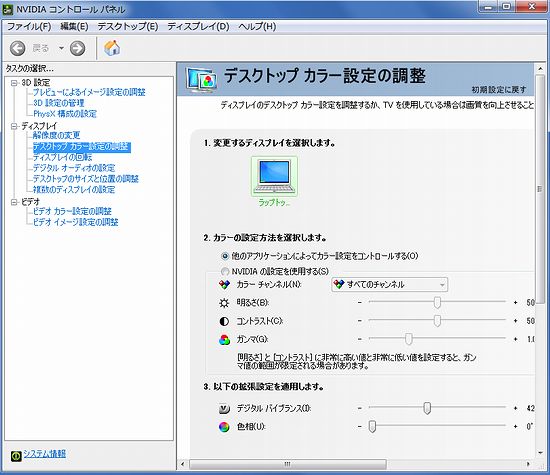
Task: Click the hue color wheel icon
Action: click(224, 427)
